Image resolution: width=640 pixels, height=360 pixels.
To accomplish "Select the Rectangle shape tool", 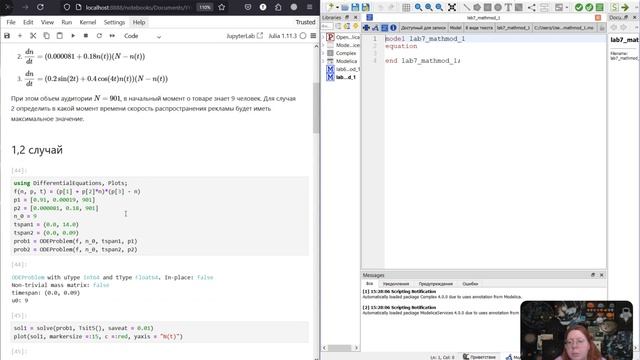I will (487, 7).
